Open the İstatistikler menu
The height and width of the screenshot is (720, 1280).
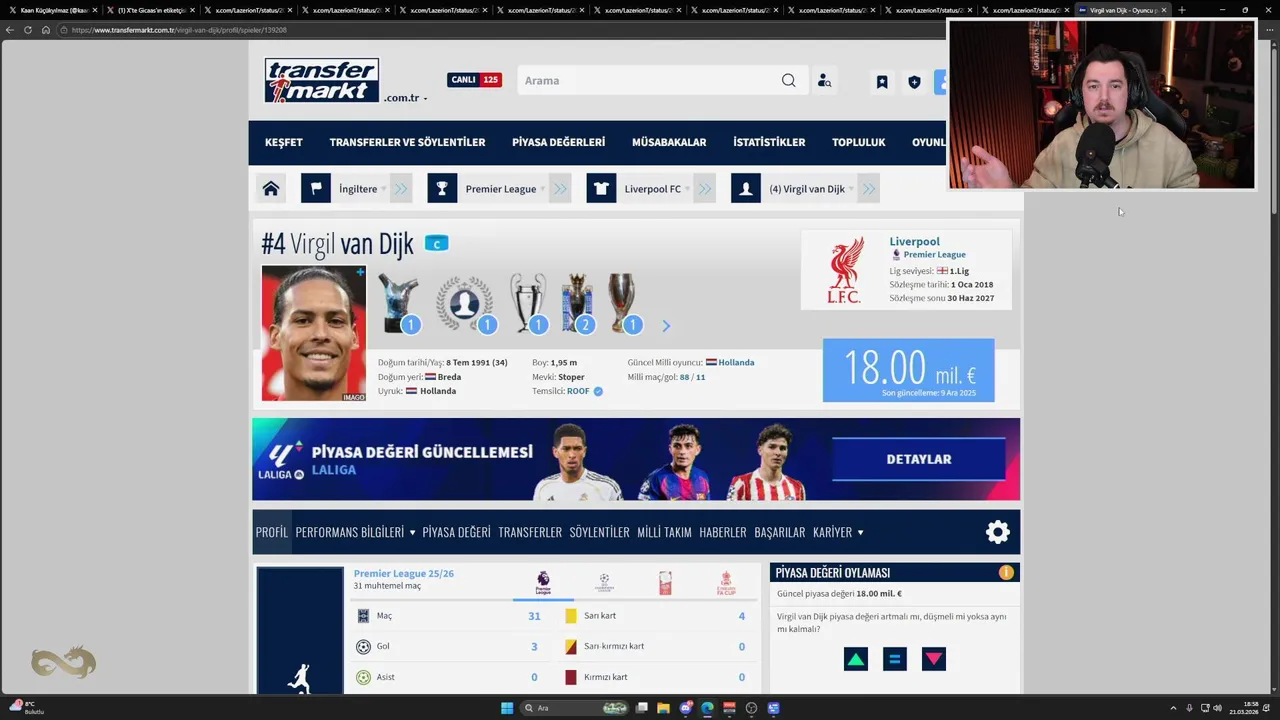click(x=769, y=142)
